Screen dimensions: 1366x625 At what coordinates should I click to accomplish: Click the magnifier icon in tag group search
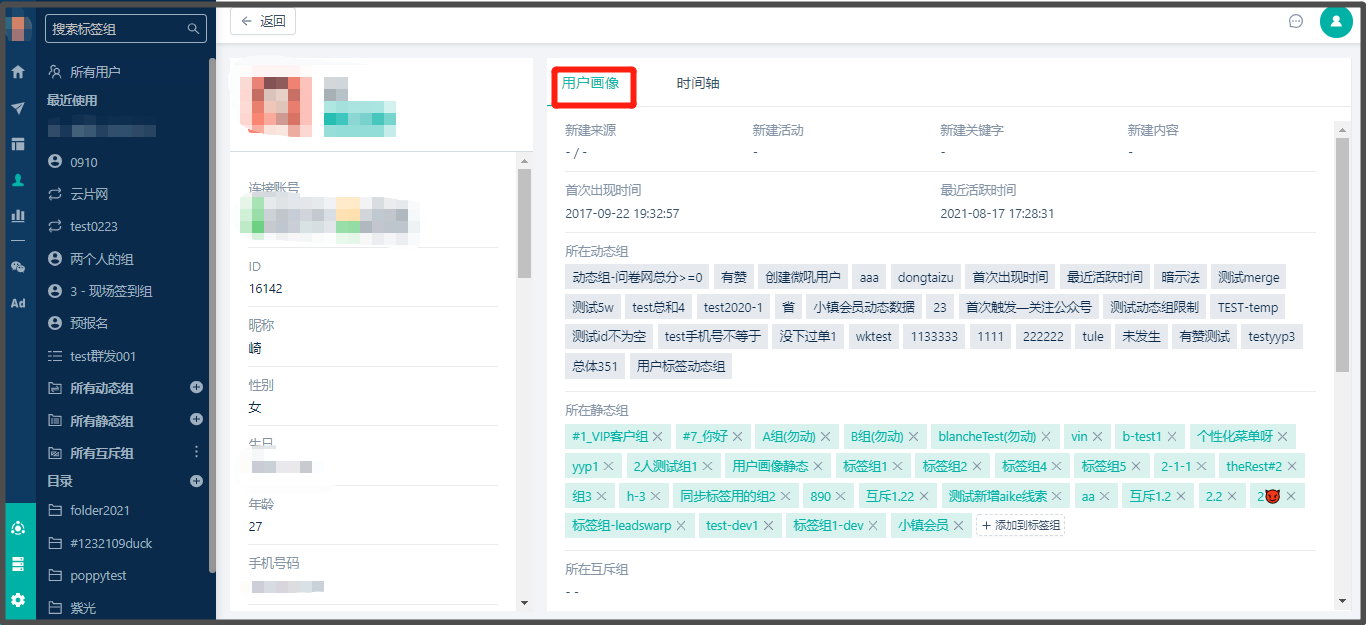pos(194,29)
